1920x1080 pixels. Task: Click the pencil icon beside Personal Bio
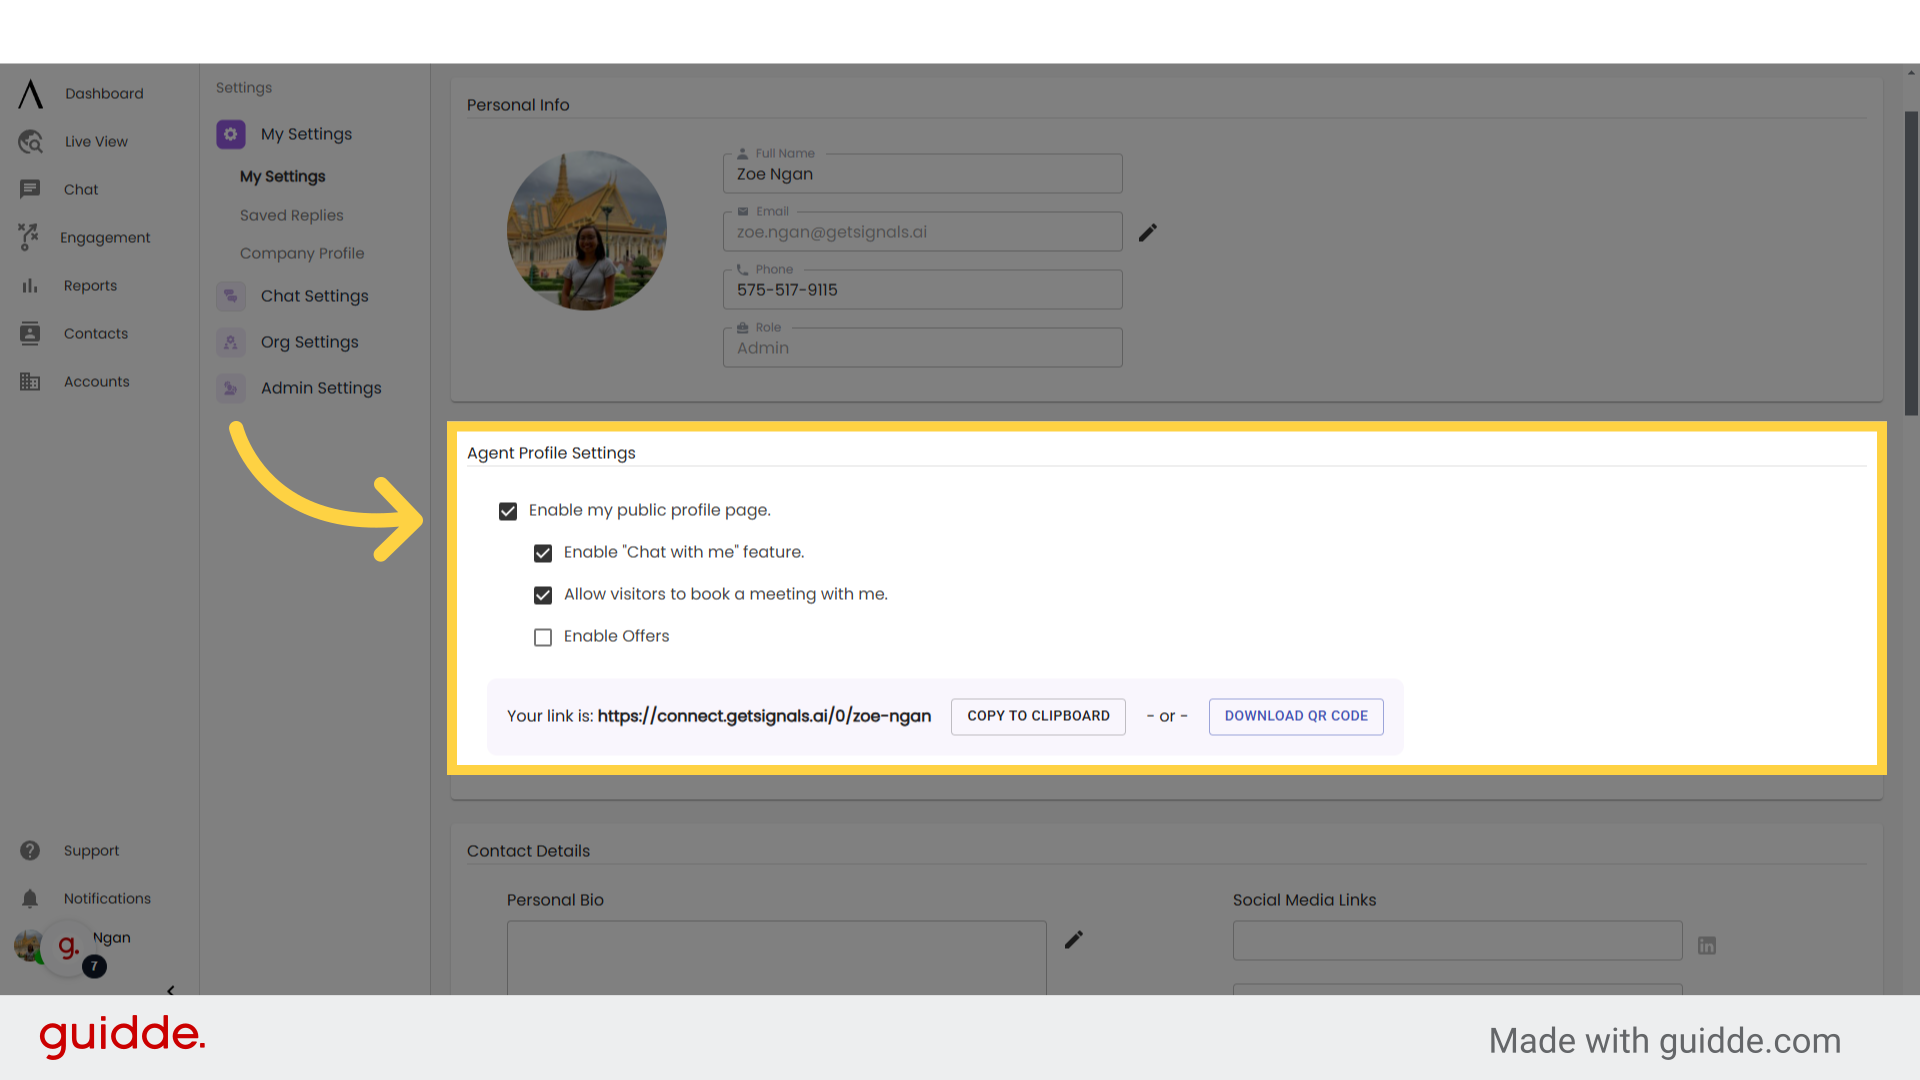tap(1074, 940)
